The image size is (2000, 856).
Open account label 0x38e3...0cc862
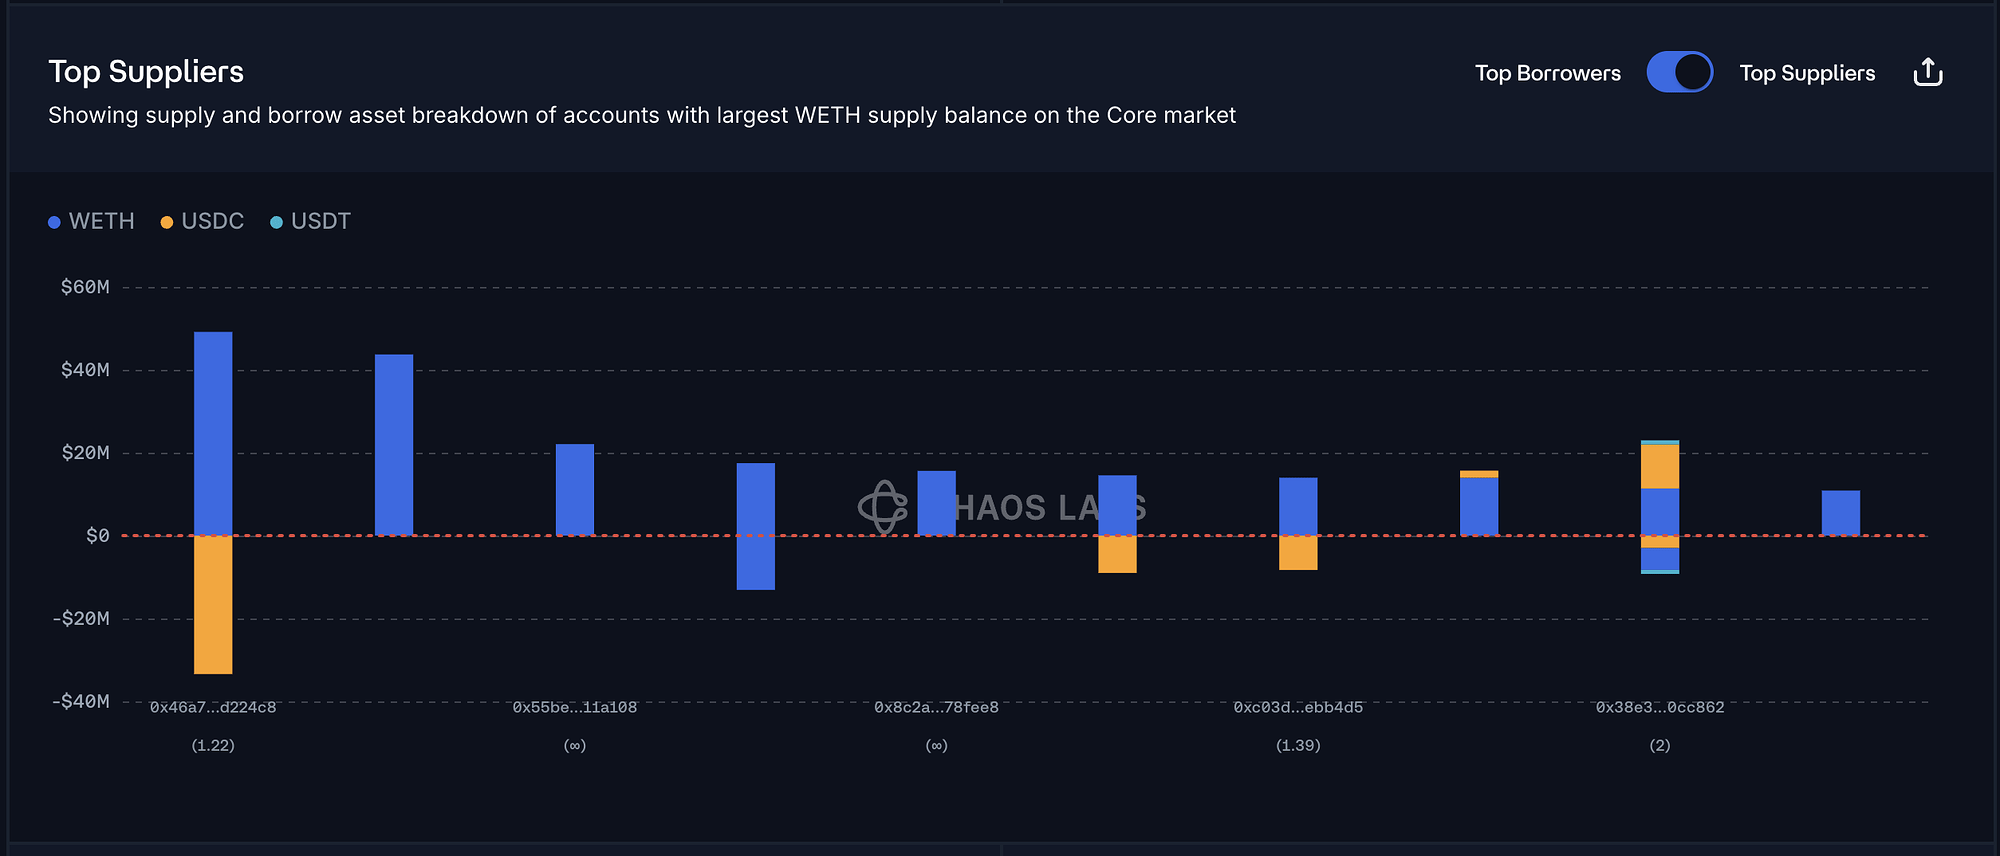(x=1660, y=708)
